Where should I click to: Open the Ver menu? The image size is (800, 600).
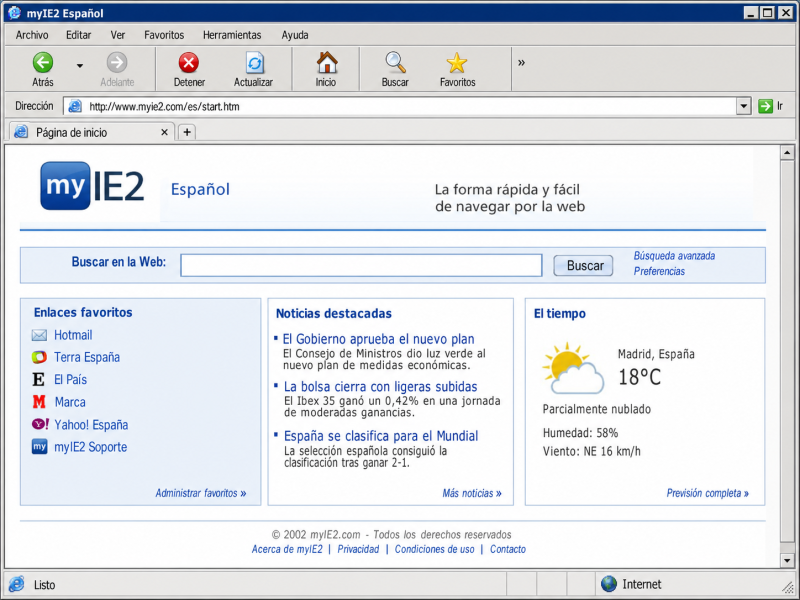pyautogui.click(x=118, y=35)
